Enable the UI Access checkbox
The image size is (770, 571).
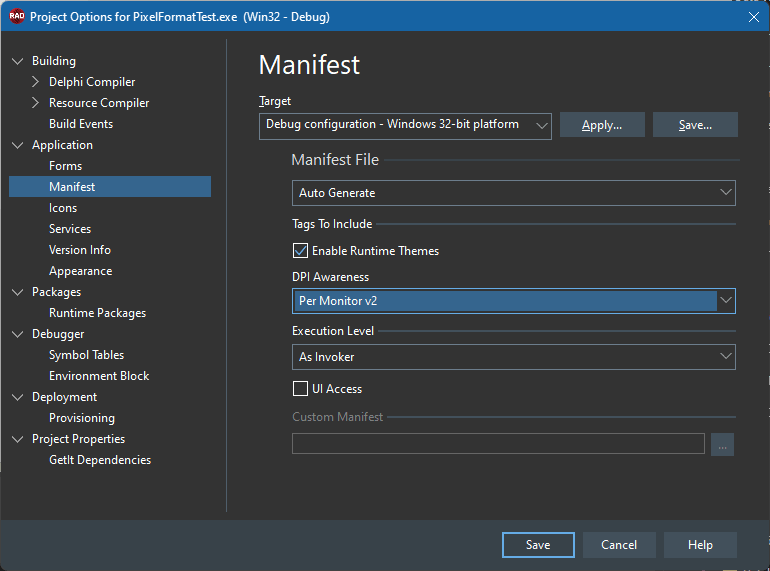pos(301,389)
